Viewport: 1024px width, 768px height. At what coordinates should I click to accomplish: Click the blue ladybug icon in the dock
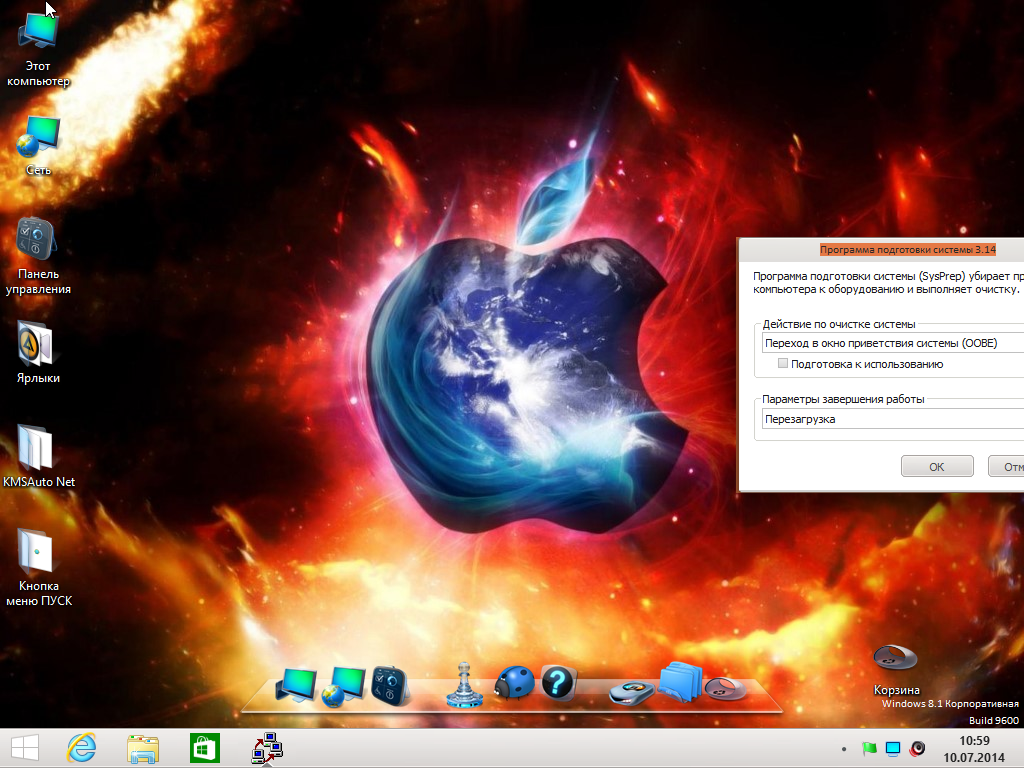tap(515, 682)
